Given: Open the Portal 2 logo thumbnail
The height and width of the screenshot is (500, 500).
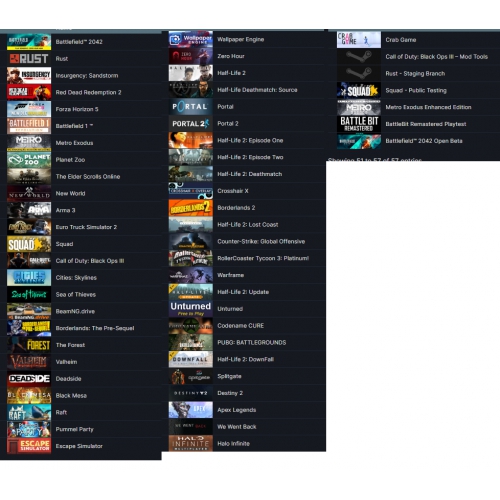Looking at the screenshot, I should pyautogui.click(x=191, y=124).
